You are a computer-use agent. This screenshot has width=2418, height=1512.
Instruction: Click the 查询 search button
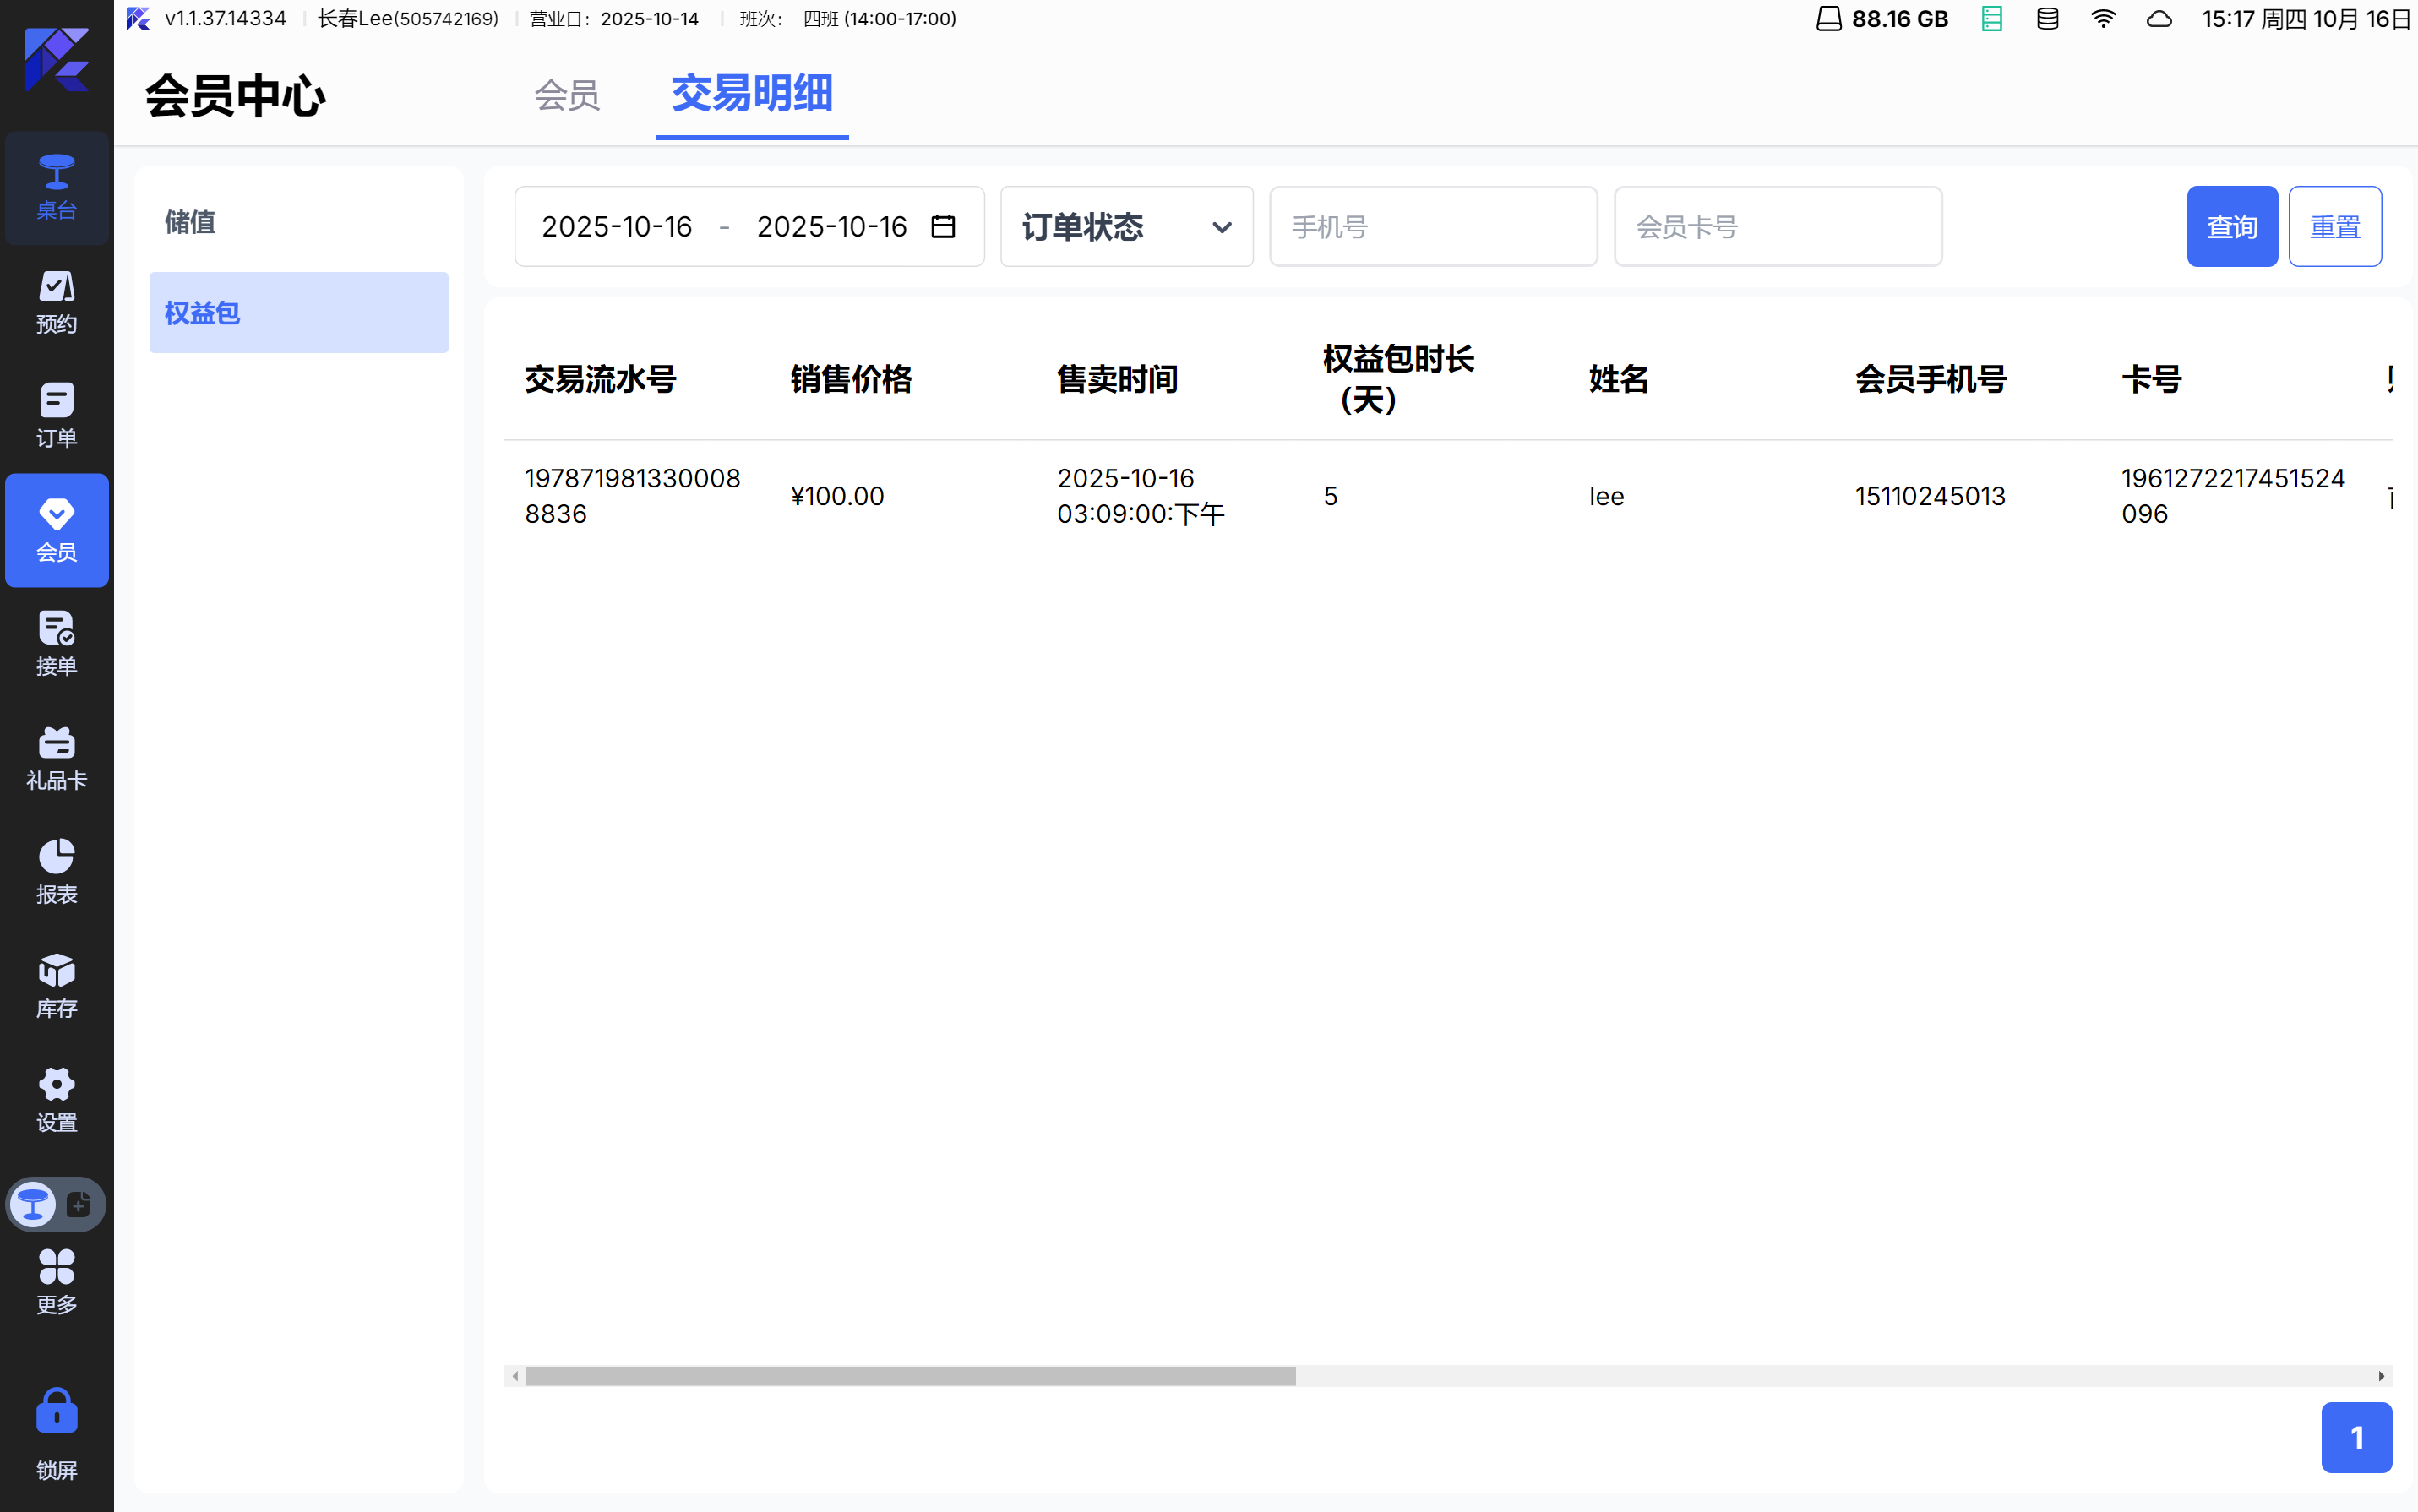tap(2231, 227)
